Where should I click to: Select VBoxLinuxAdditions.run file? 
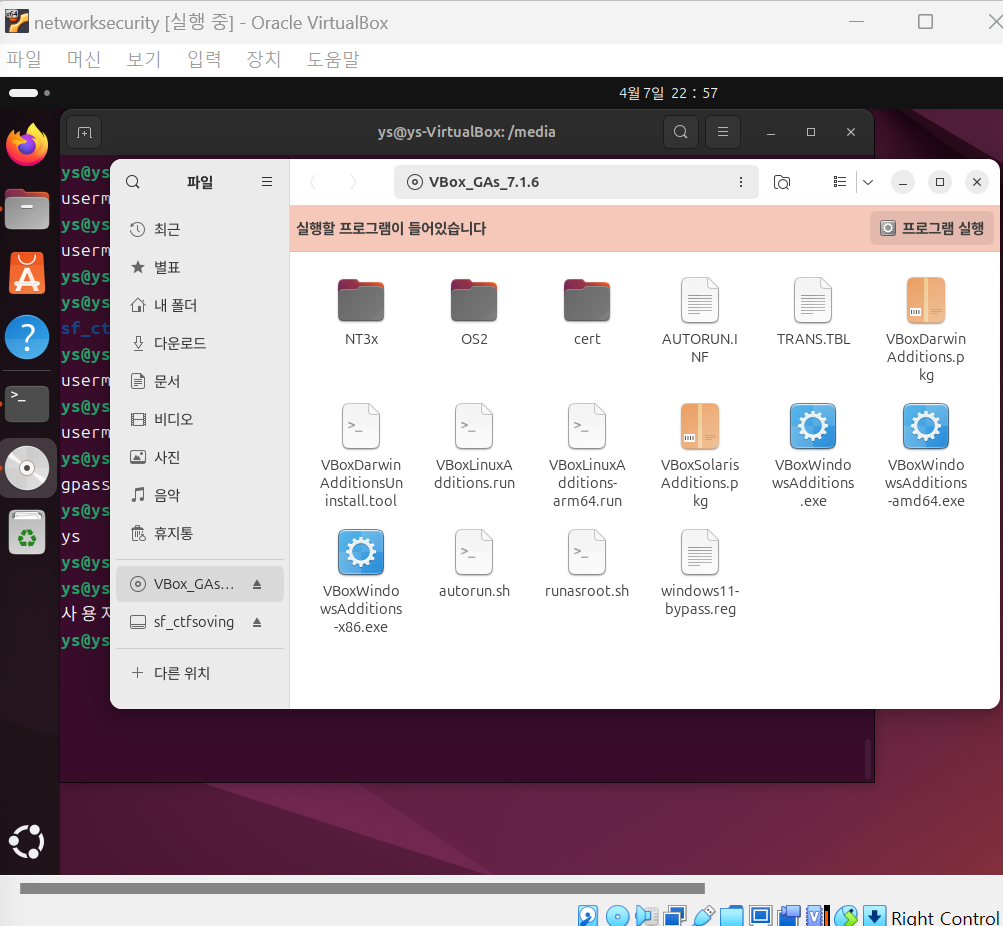[x=474, y=446]
